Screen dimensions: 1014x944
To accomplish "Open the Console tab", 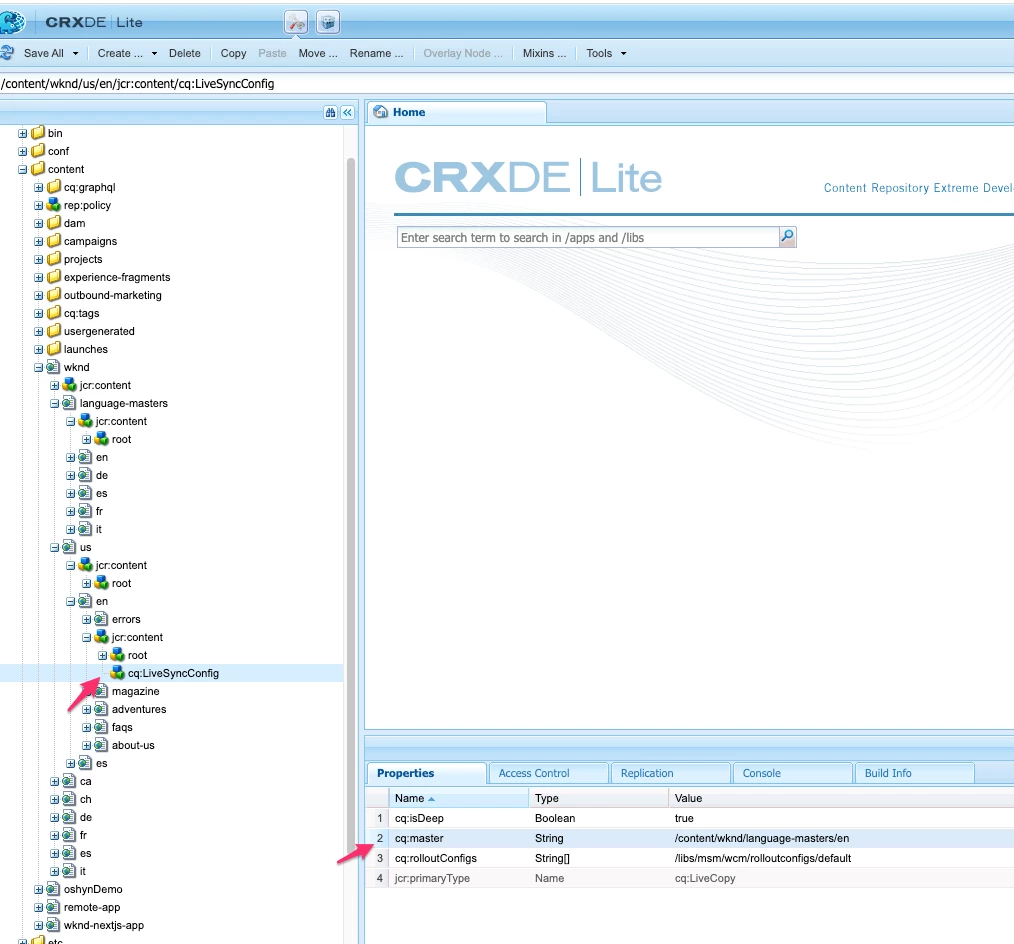I will click(x=792, y=773).
